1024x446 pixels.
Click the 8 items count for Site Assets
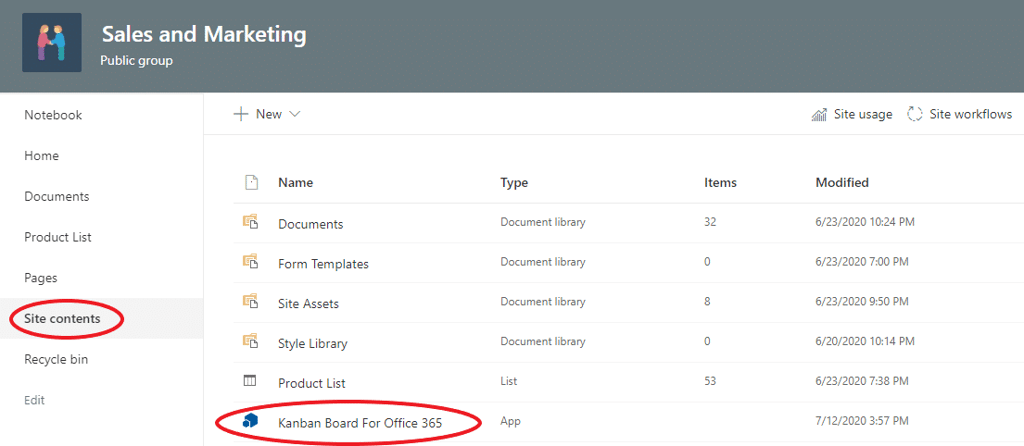[708, 302]
